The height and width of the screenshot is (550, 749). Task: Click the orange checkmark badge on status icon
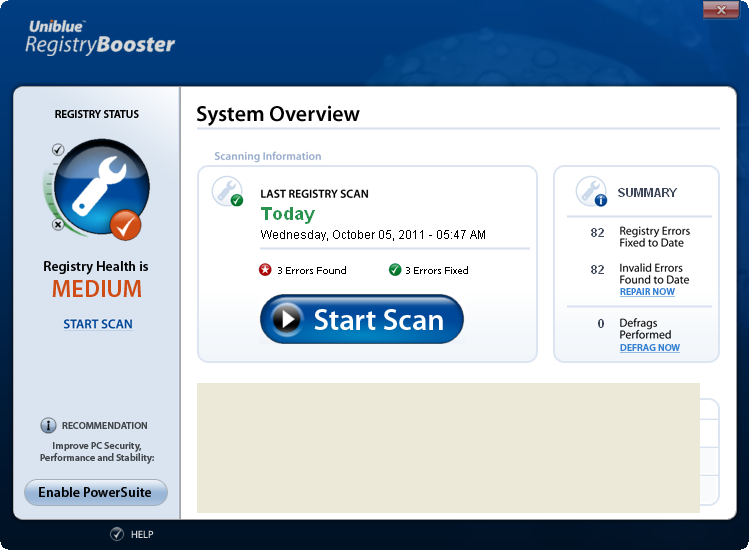(125, 225)
